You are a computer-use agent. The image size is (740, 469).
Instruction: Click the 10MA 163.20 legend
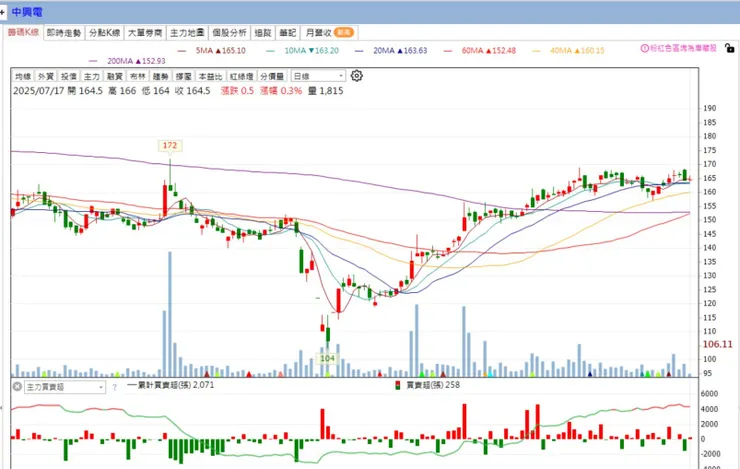coord(303,50)
